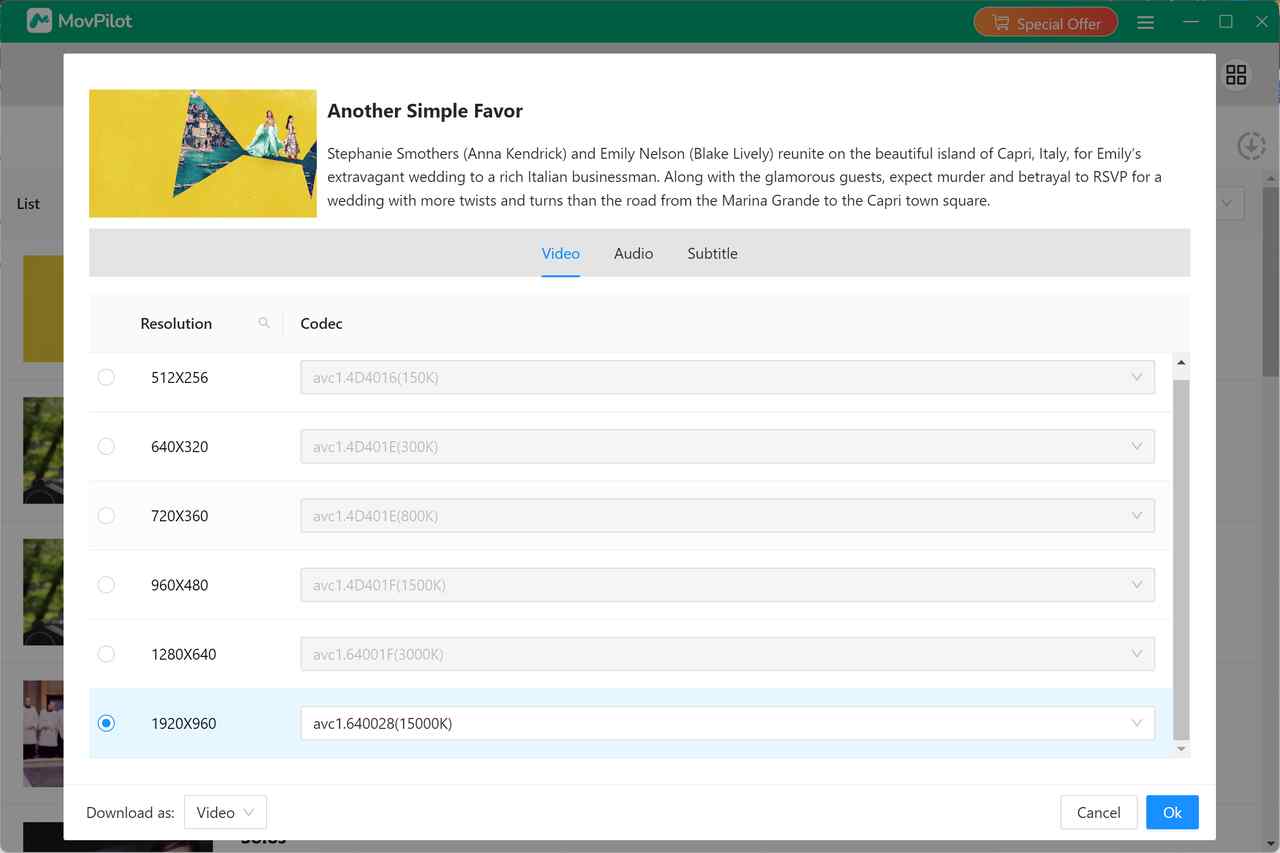Select the 960X480 resolution
The image size is (1280, 853).
coord(106,584)
